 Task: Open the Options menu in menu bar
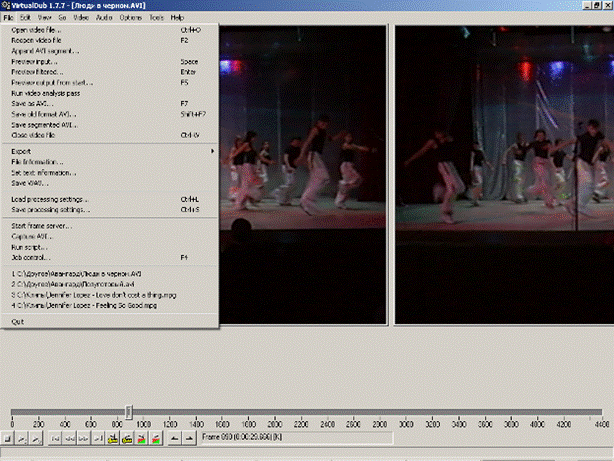click(x=130, y=18)
